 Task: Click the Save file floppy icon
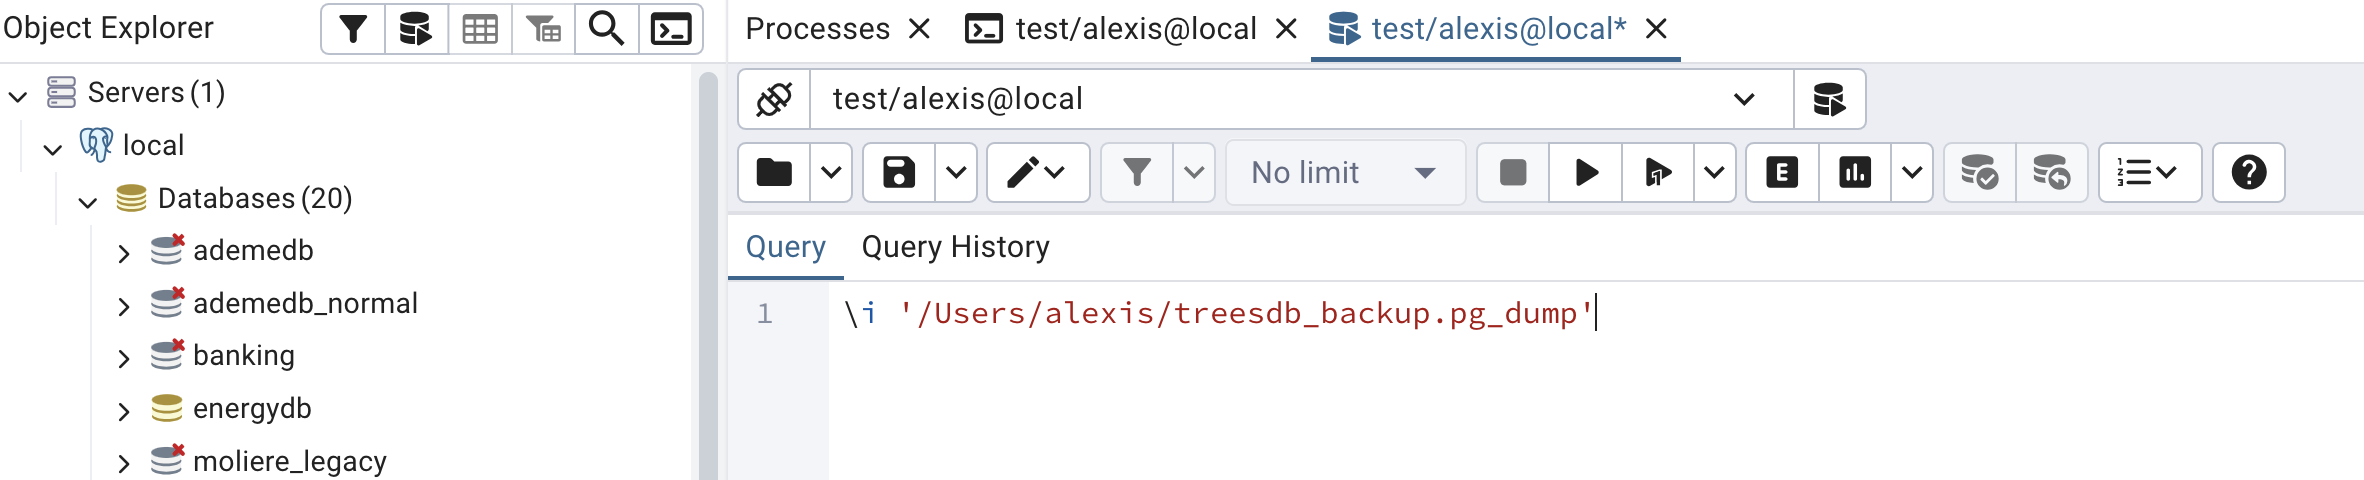pyautogui.click(x=898, y=173)
